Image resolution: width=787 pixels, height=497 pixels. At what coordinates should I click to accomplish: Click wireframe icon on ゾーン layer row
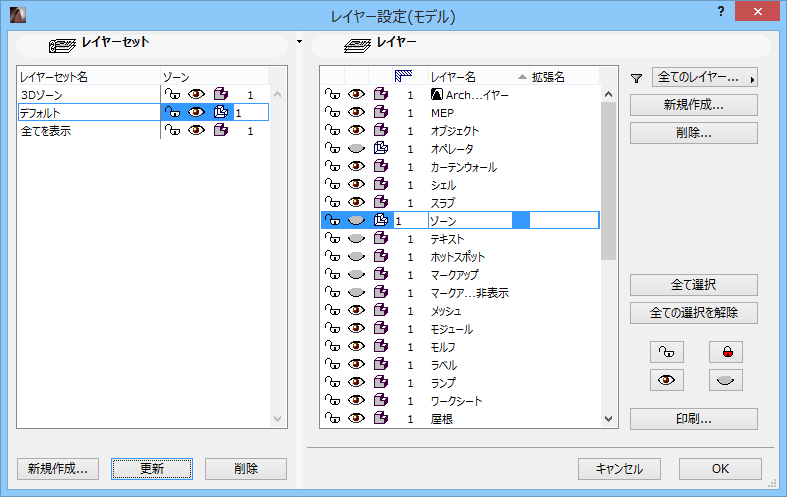[381, 220]
